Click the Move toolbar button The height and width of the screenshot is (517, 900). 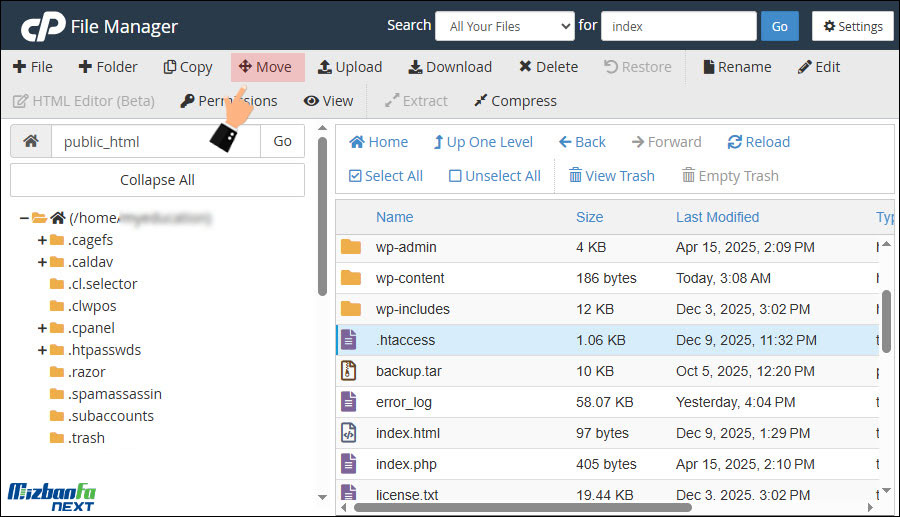[x=266, y=67]
